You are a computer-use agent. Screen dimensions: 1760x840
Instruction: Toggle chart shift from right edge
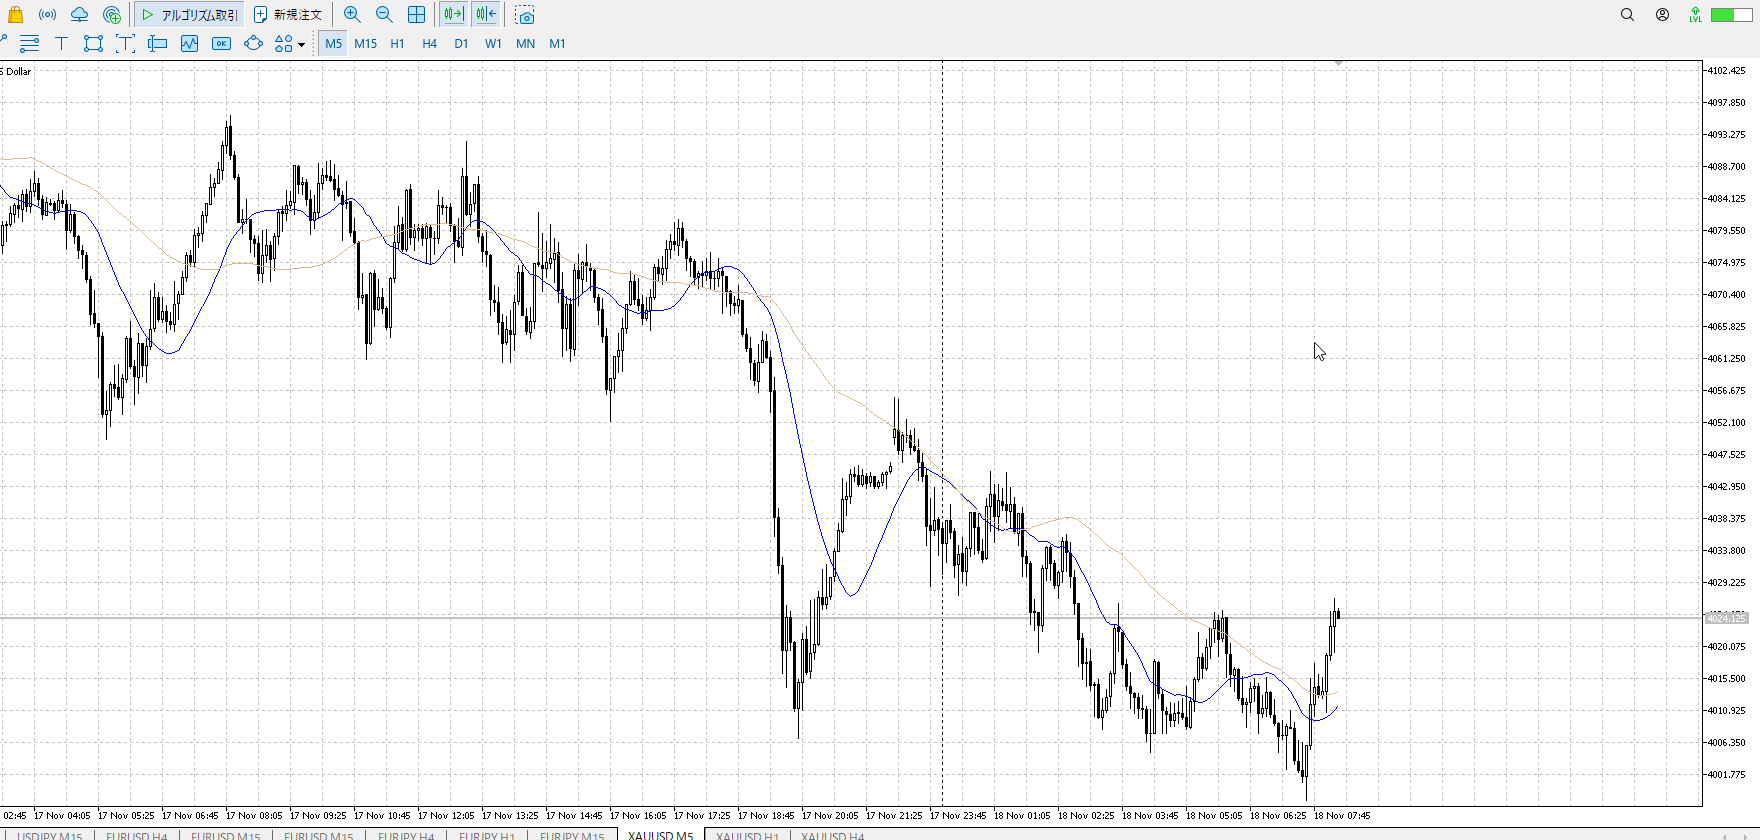[486, 15]
